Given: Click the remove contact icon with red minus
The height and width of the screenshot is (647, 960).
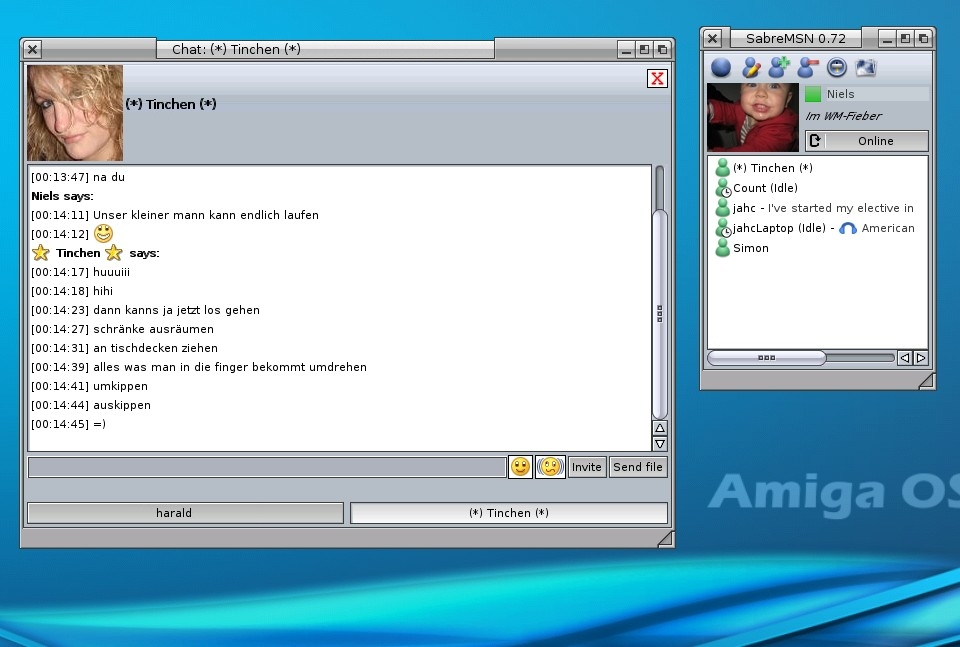Looking at the screenshot, I should click(808, 67).
